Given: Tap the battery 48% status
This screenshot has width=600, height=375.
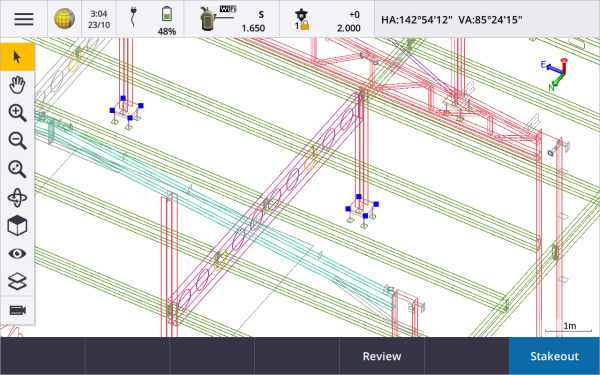Looking at the screenshot, I should pos(167,20).
